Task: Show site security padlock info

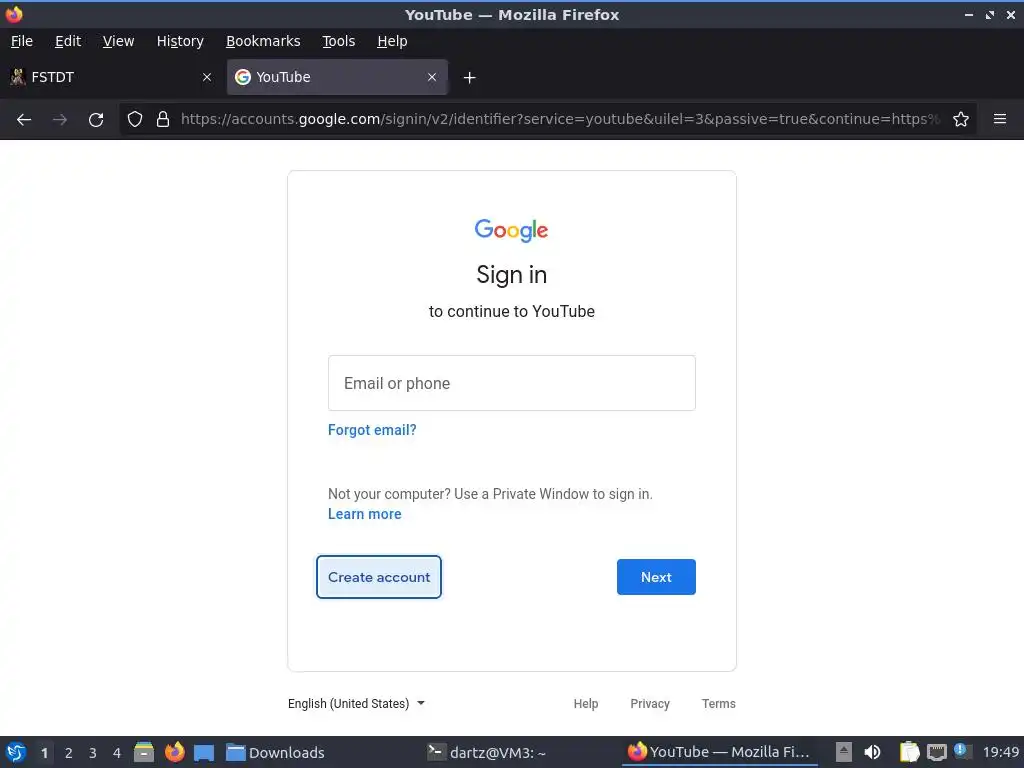Action: (163, 119)
